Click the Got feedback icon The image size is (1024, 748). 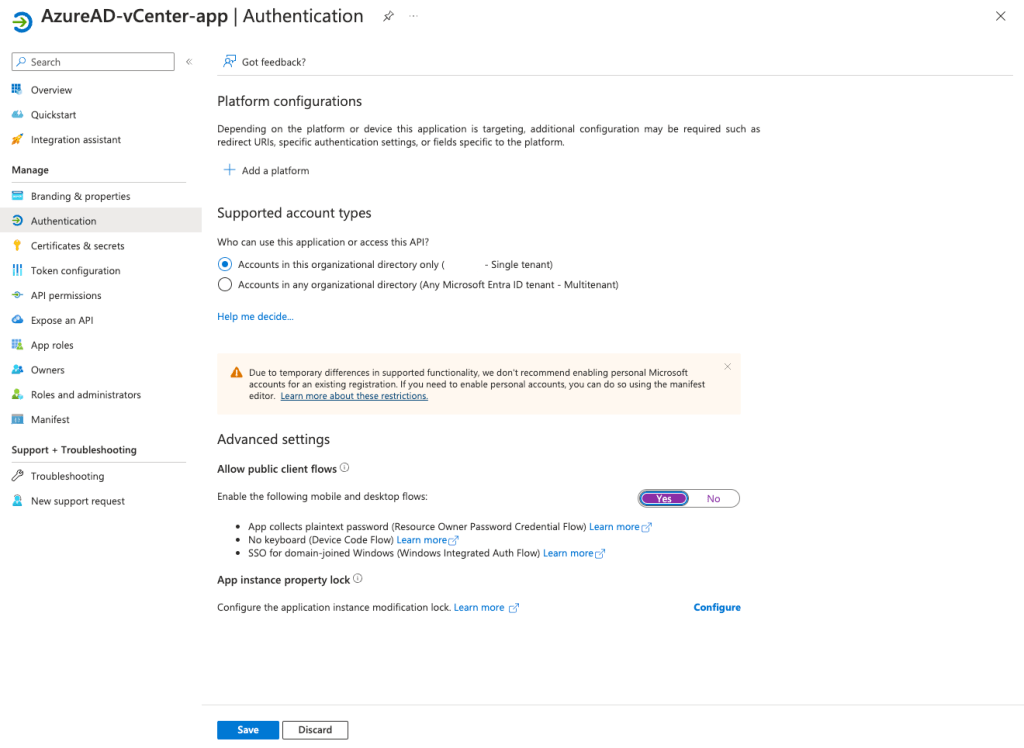pos(230,62)
